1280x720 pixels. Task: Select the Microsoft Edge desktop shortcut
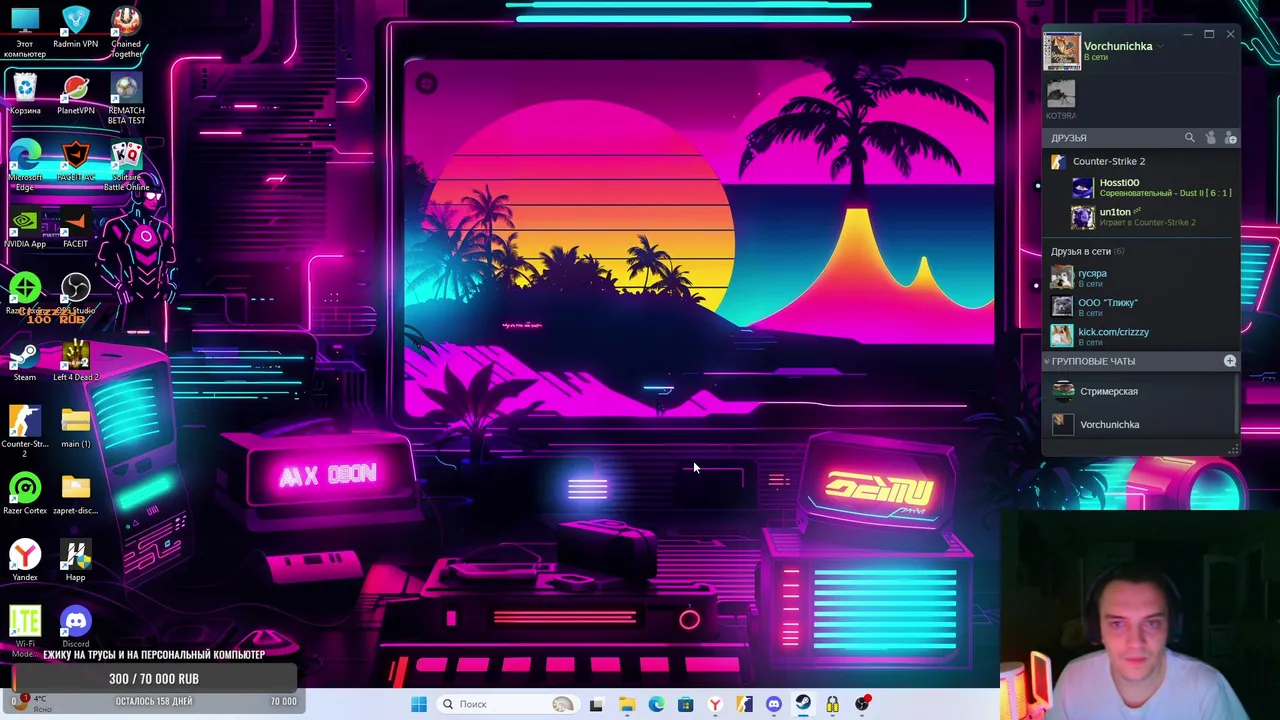pyautogui.click(x=25, y=166)
